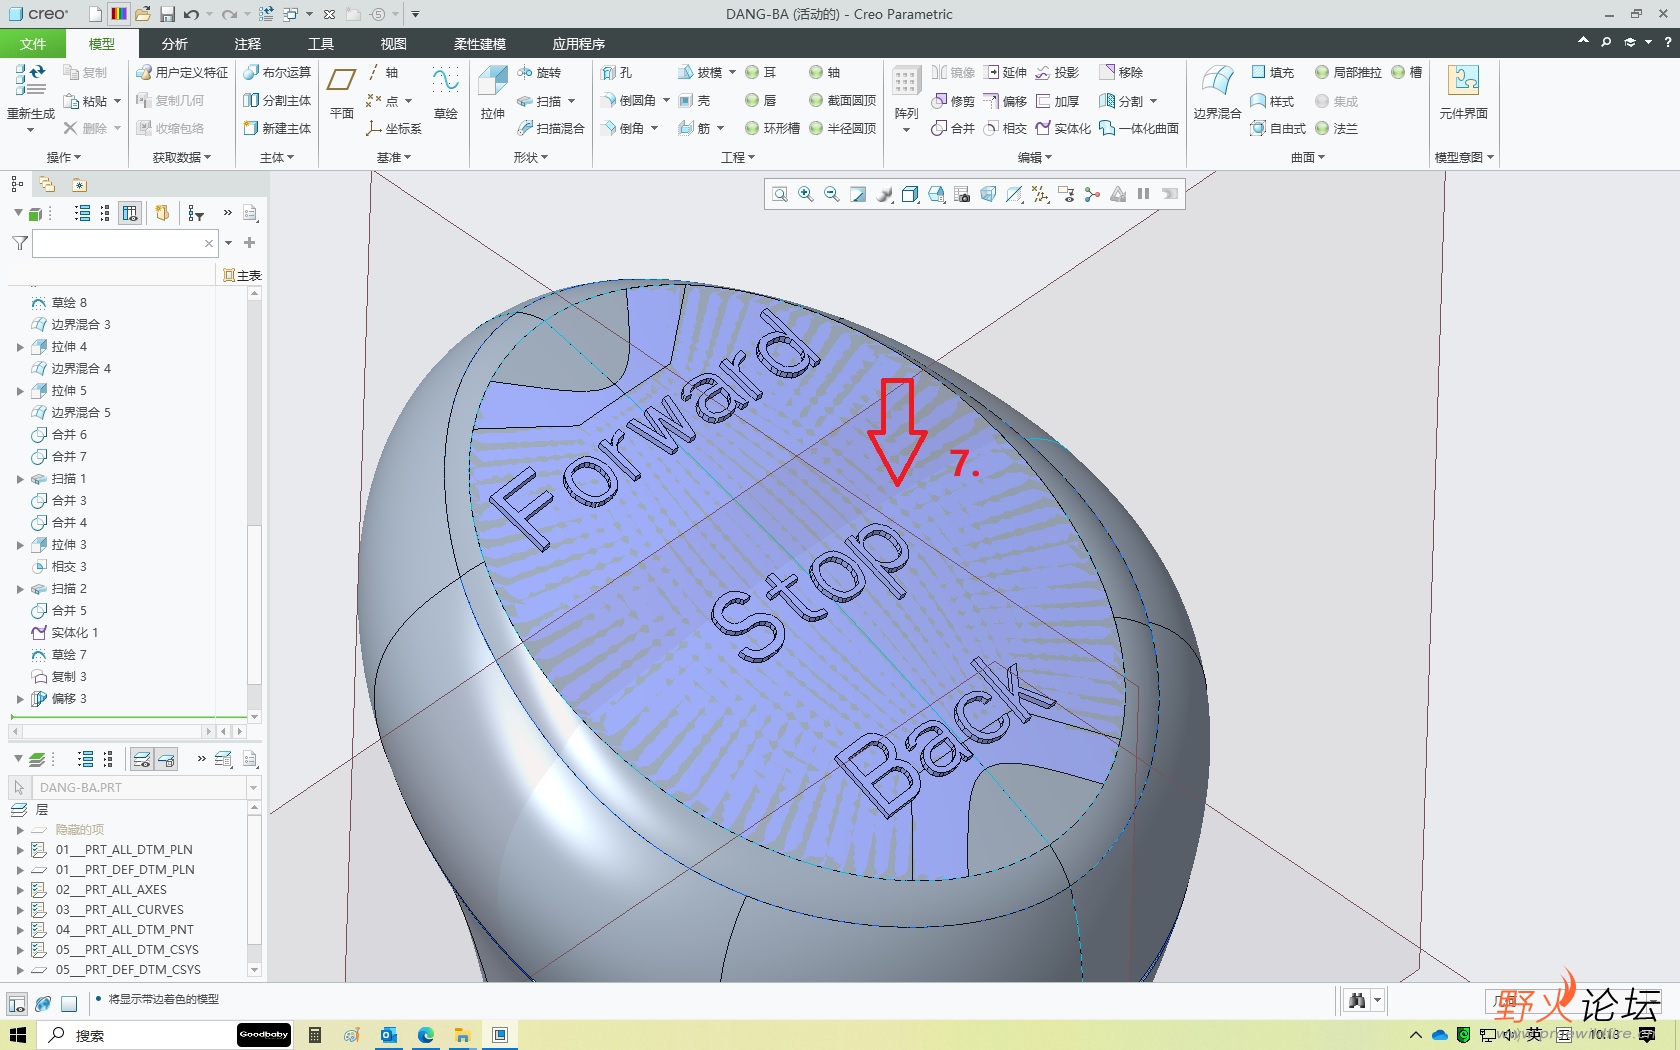Open File Explorer from the taskbar

click(462, 1035)
